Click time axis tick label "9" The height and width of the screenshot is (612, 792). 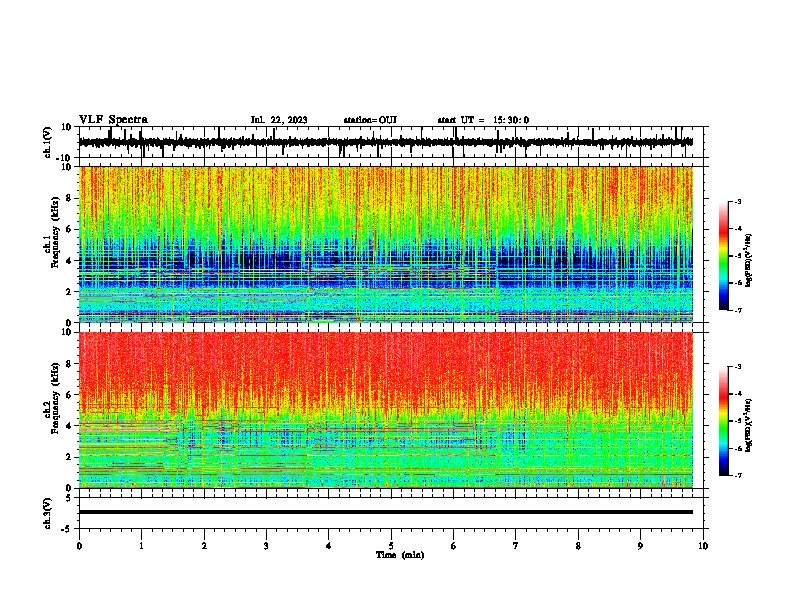click(640, 546)
